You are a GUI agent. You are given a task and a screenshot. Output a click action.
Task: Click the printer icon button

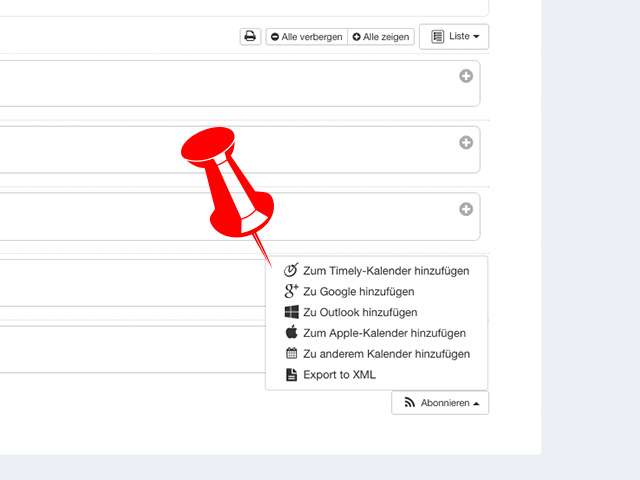[x=250, y=37]
